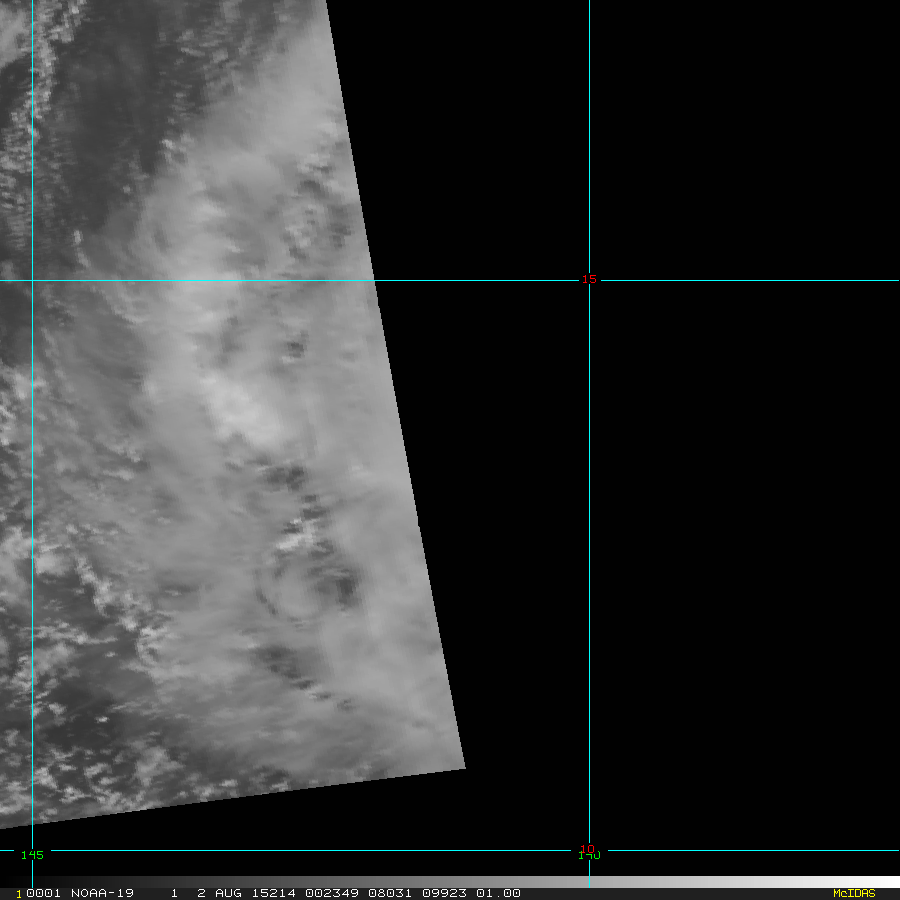This screenshot has width=900, height=900.
Task: Click the intersection of 15 latitude and 145 longitude lines
Action: (33, 280)
